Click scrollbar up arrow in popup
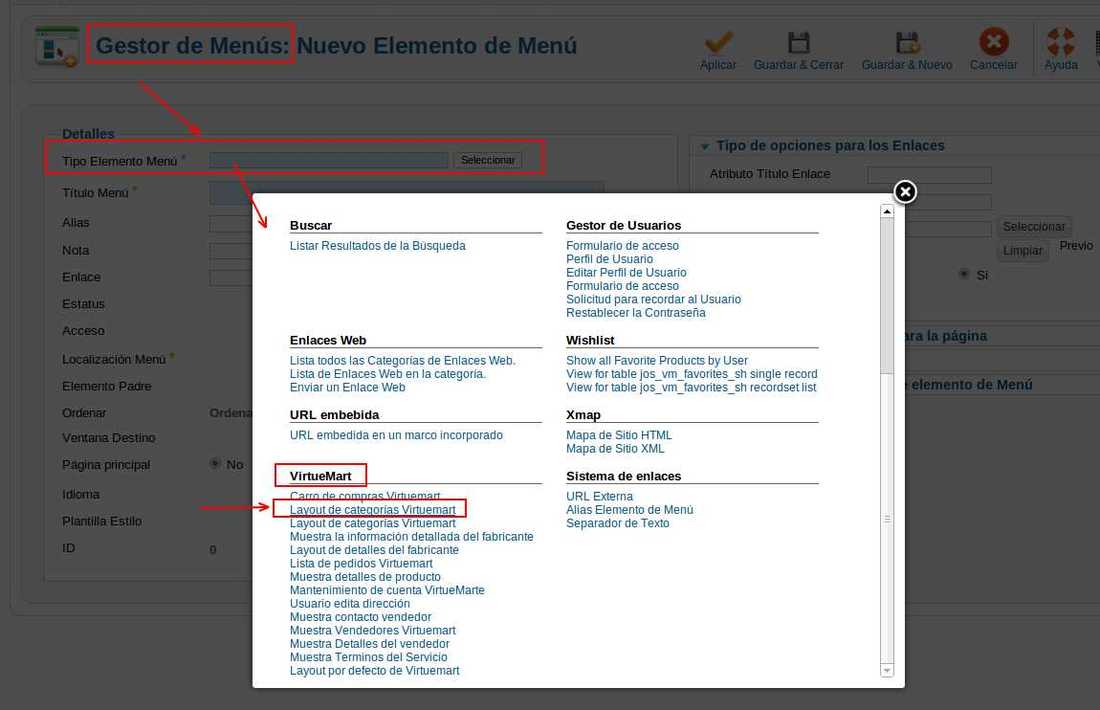This screenshot has height=710, width=1100. [x=887, y=211]
